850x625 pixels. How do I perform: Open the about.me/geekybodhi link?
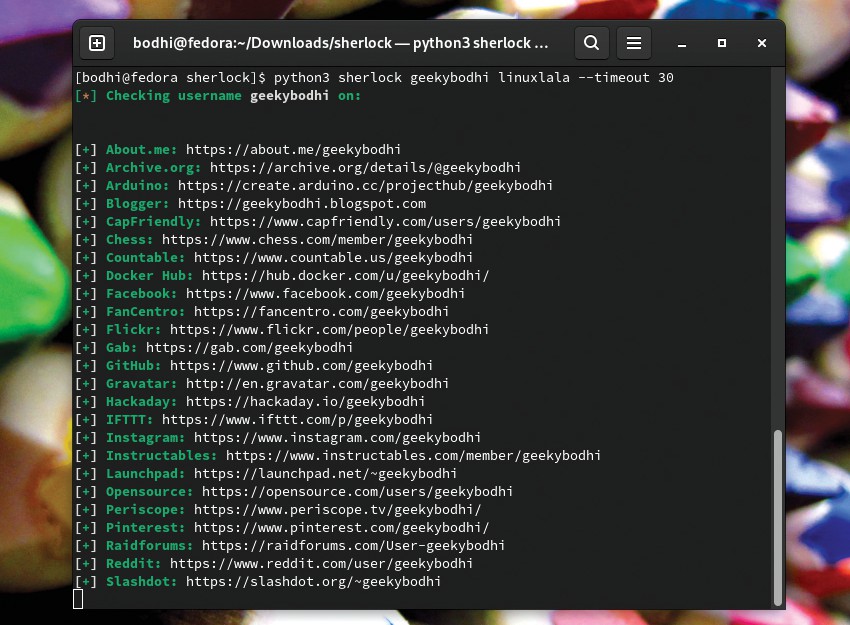293,150
